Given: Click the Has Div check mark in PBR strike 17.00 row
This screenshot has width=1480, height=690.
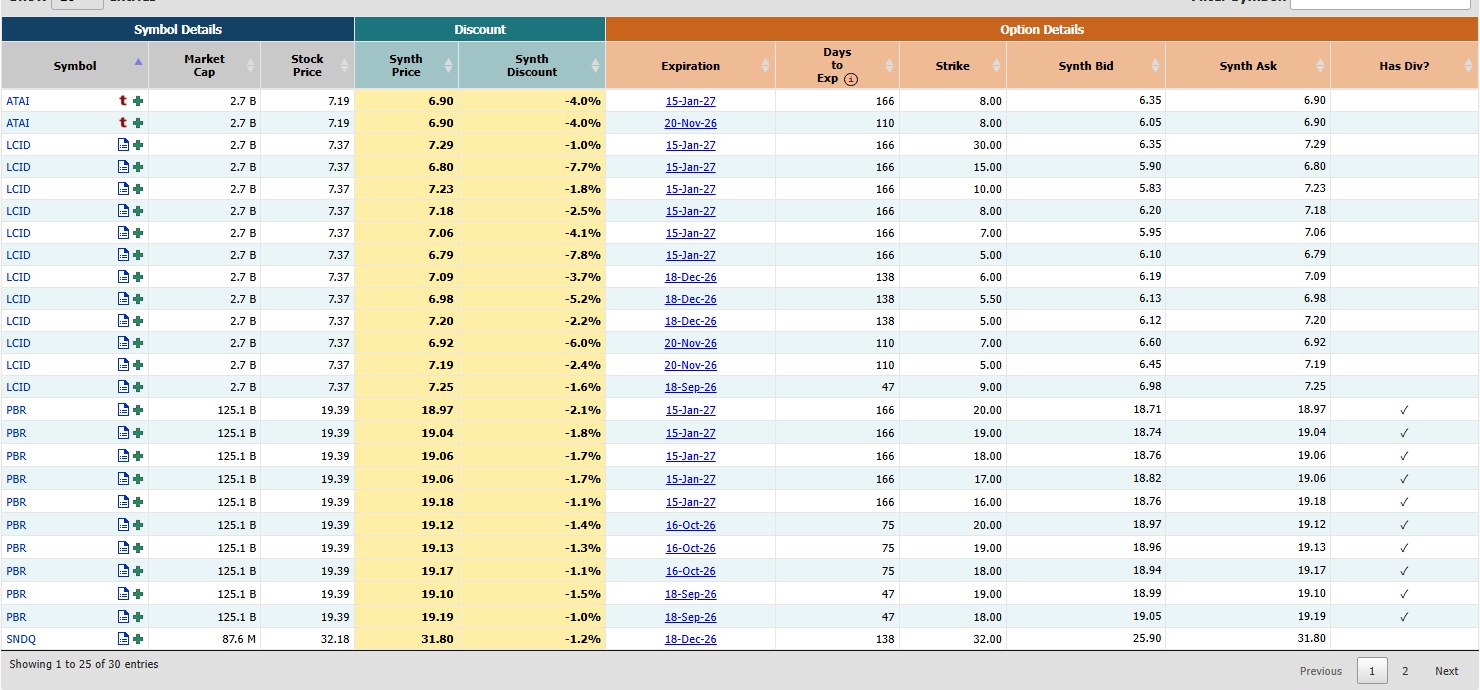Looking at the screenshot, I should (x=1404, y=479).
